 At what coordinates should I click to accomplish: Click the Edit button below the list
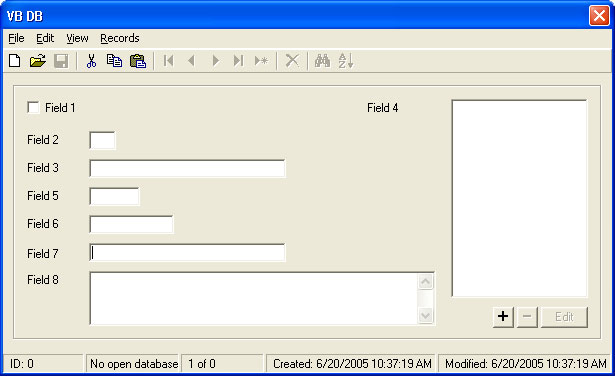coord(564,317)
